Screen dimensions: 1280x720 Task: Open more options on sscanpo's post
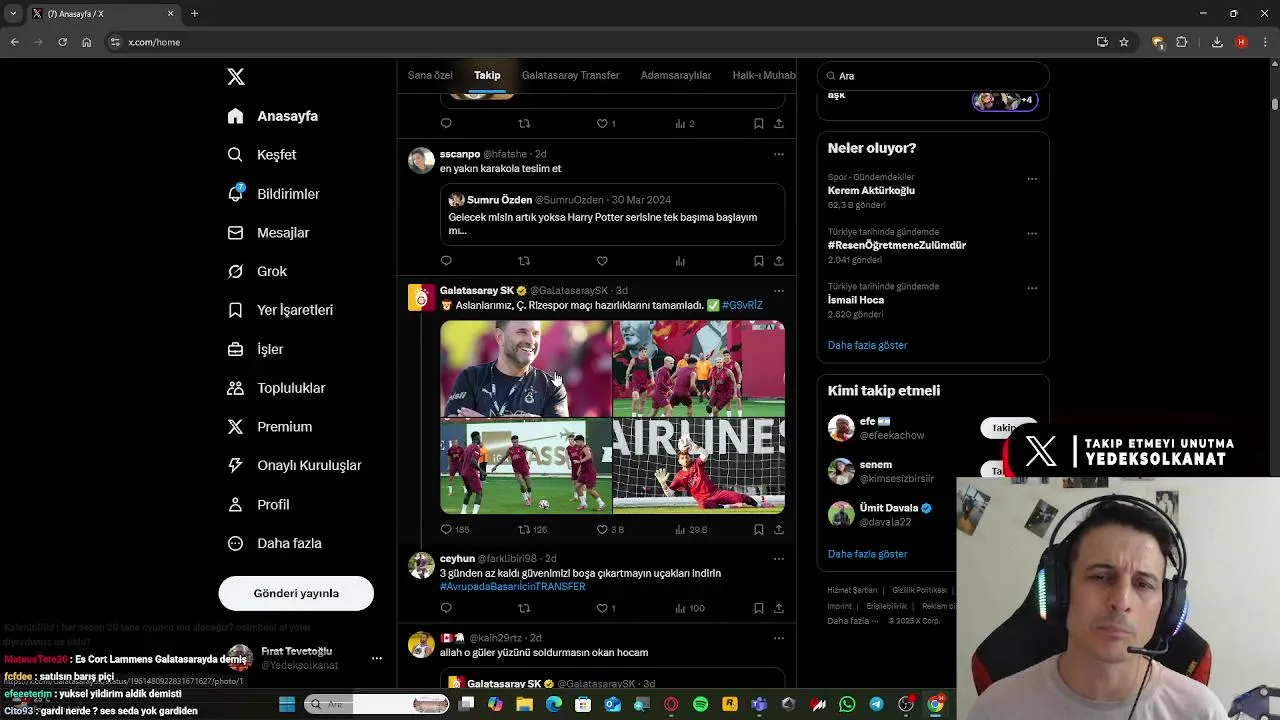tap(778, 154)
